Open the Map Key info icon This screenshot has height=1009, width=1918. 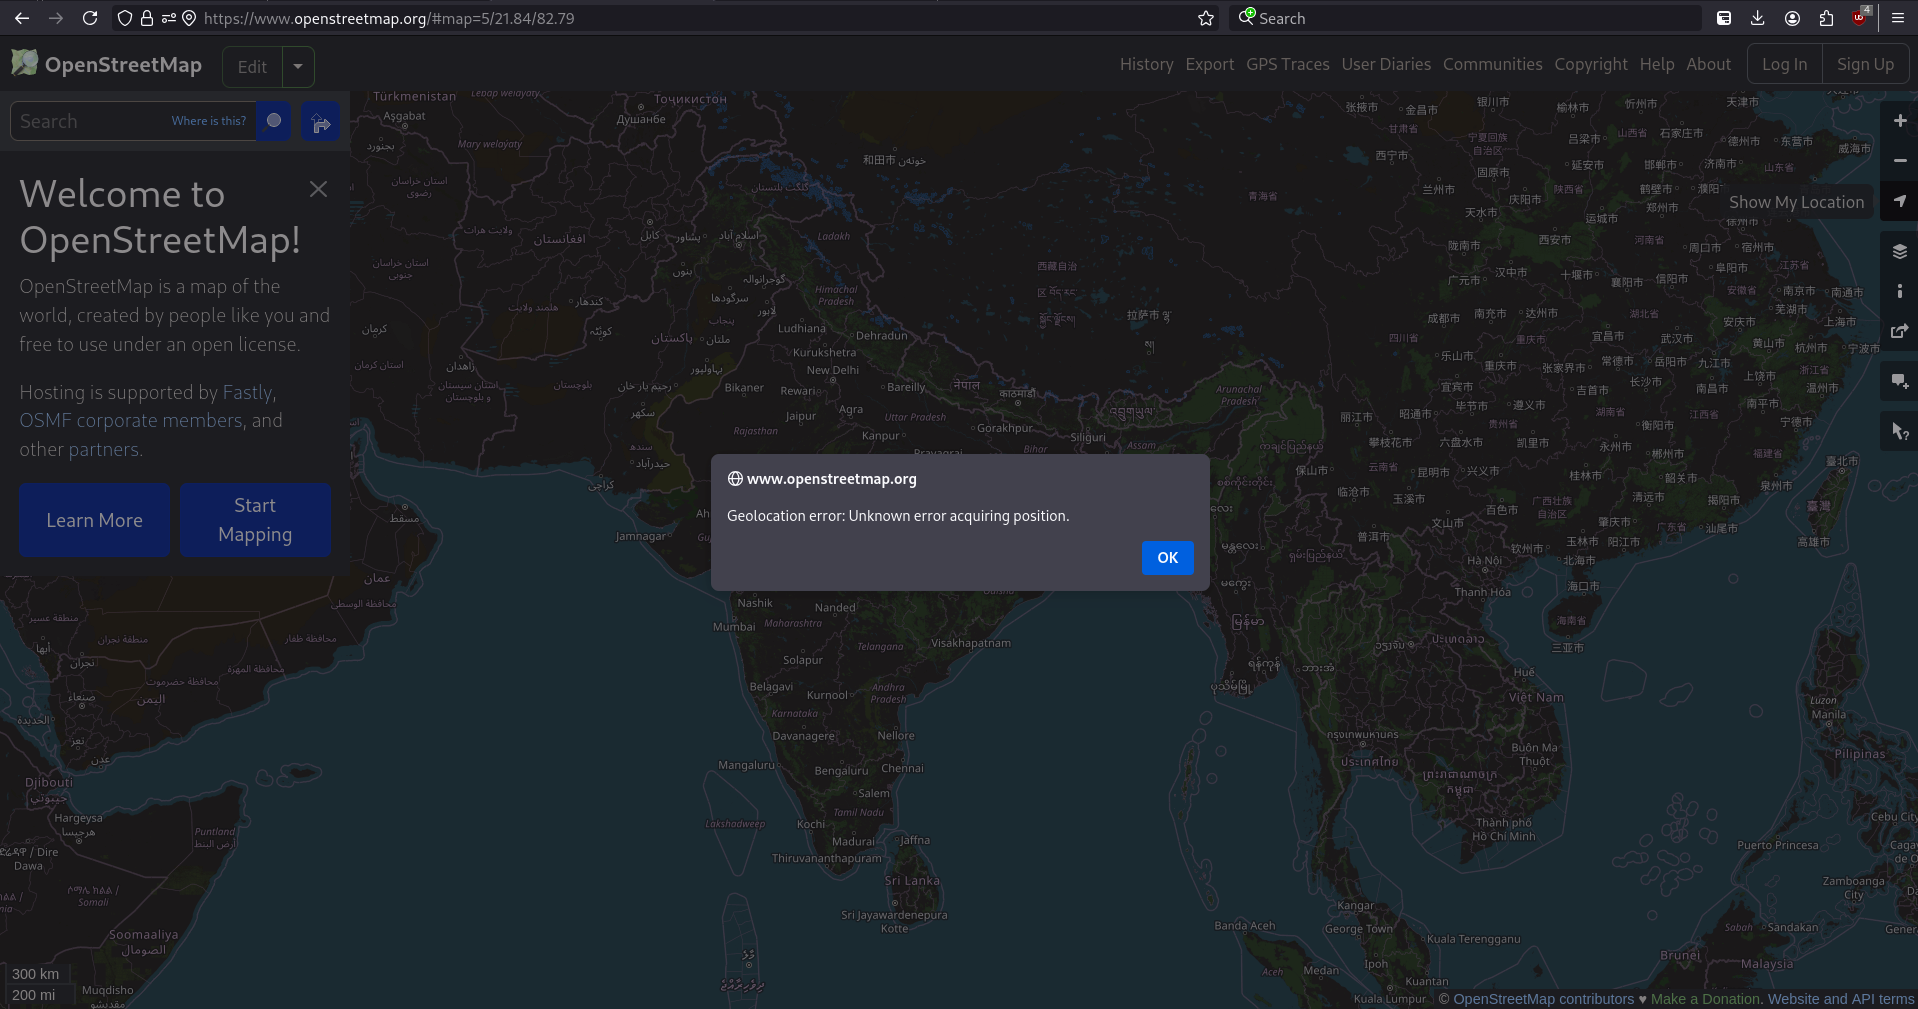tap(1900, 291)
